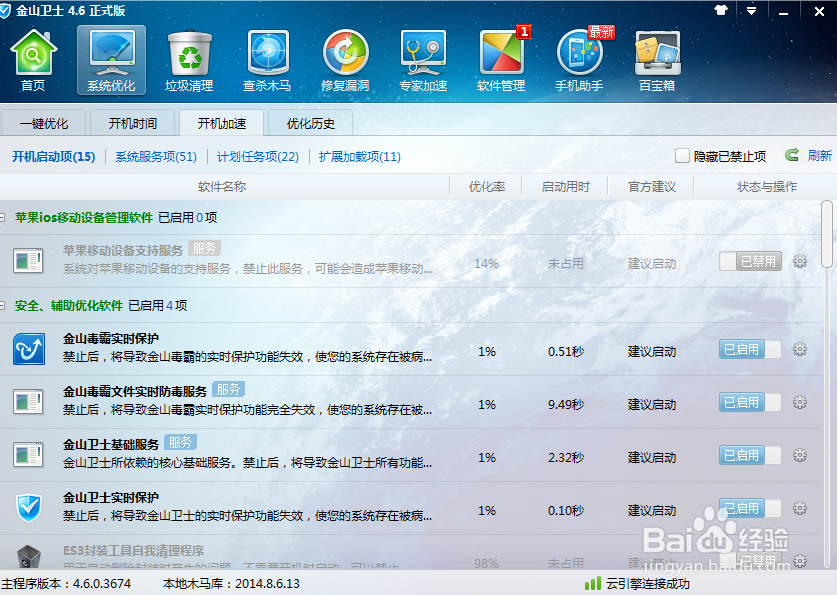
Task: Open 修复漏洞 vulnerability repair
Action: [345, 60]
